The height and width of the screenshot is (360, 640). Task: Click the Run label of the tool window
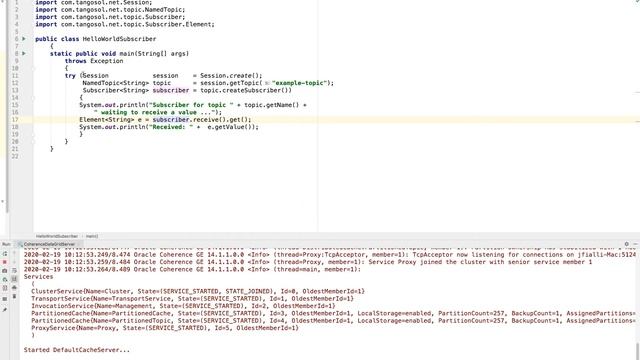coord(6,244)
